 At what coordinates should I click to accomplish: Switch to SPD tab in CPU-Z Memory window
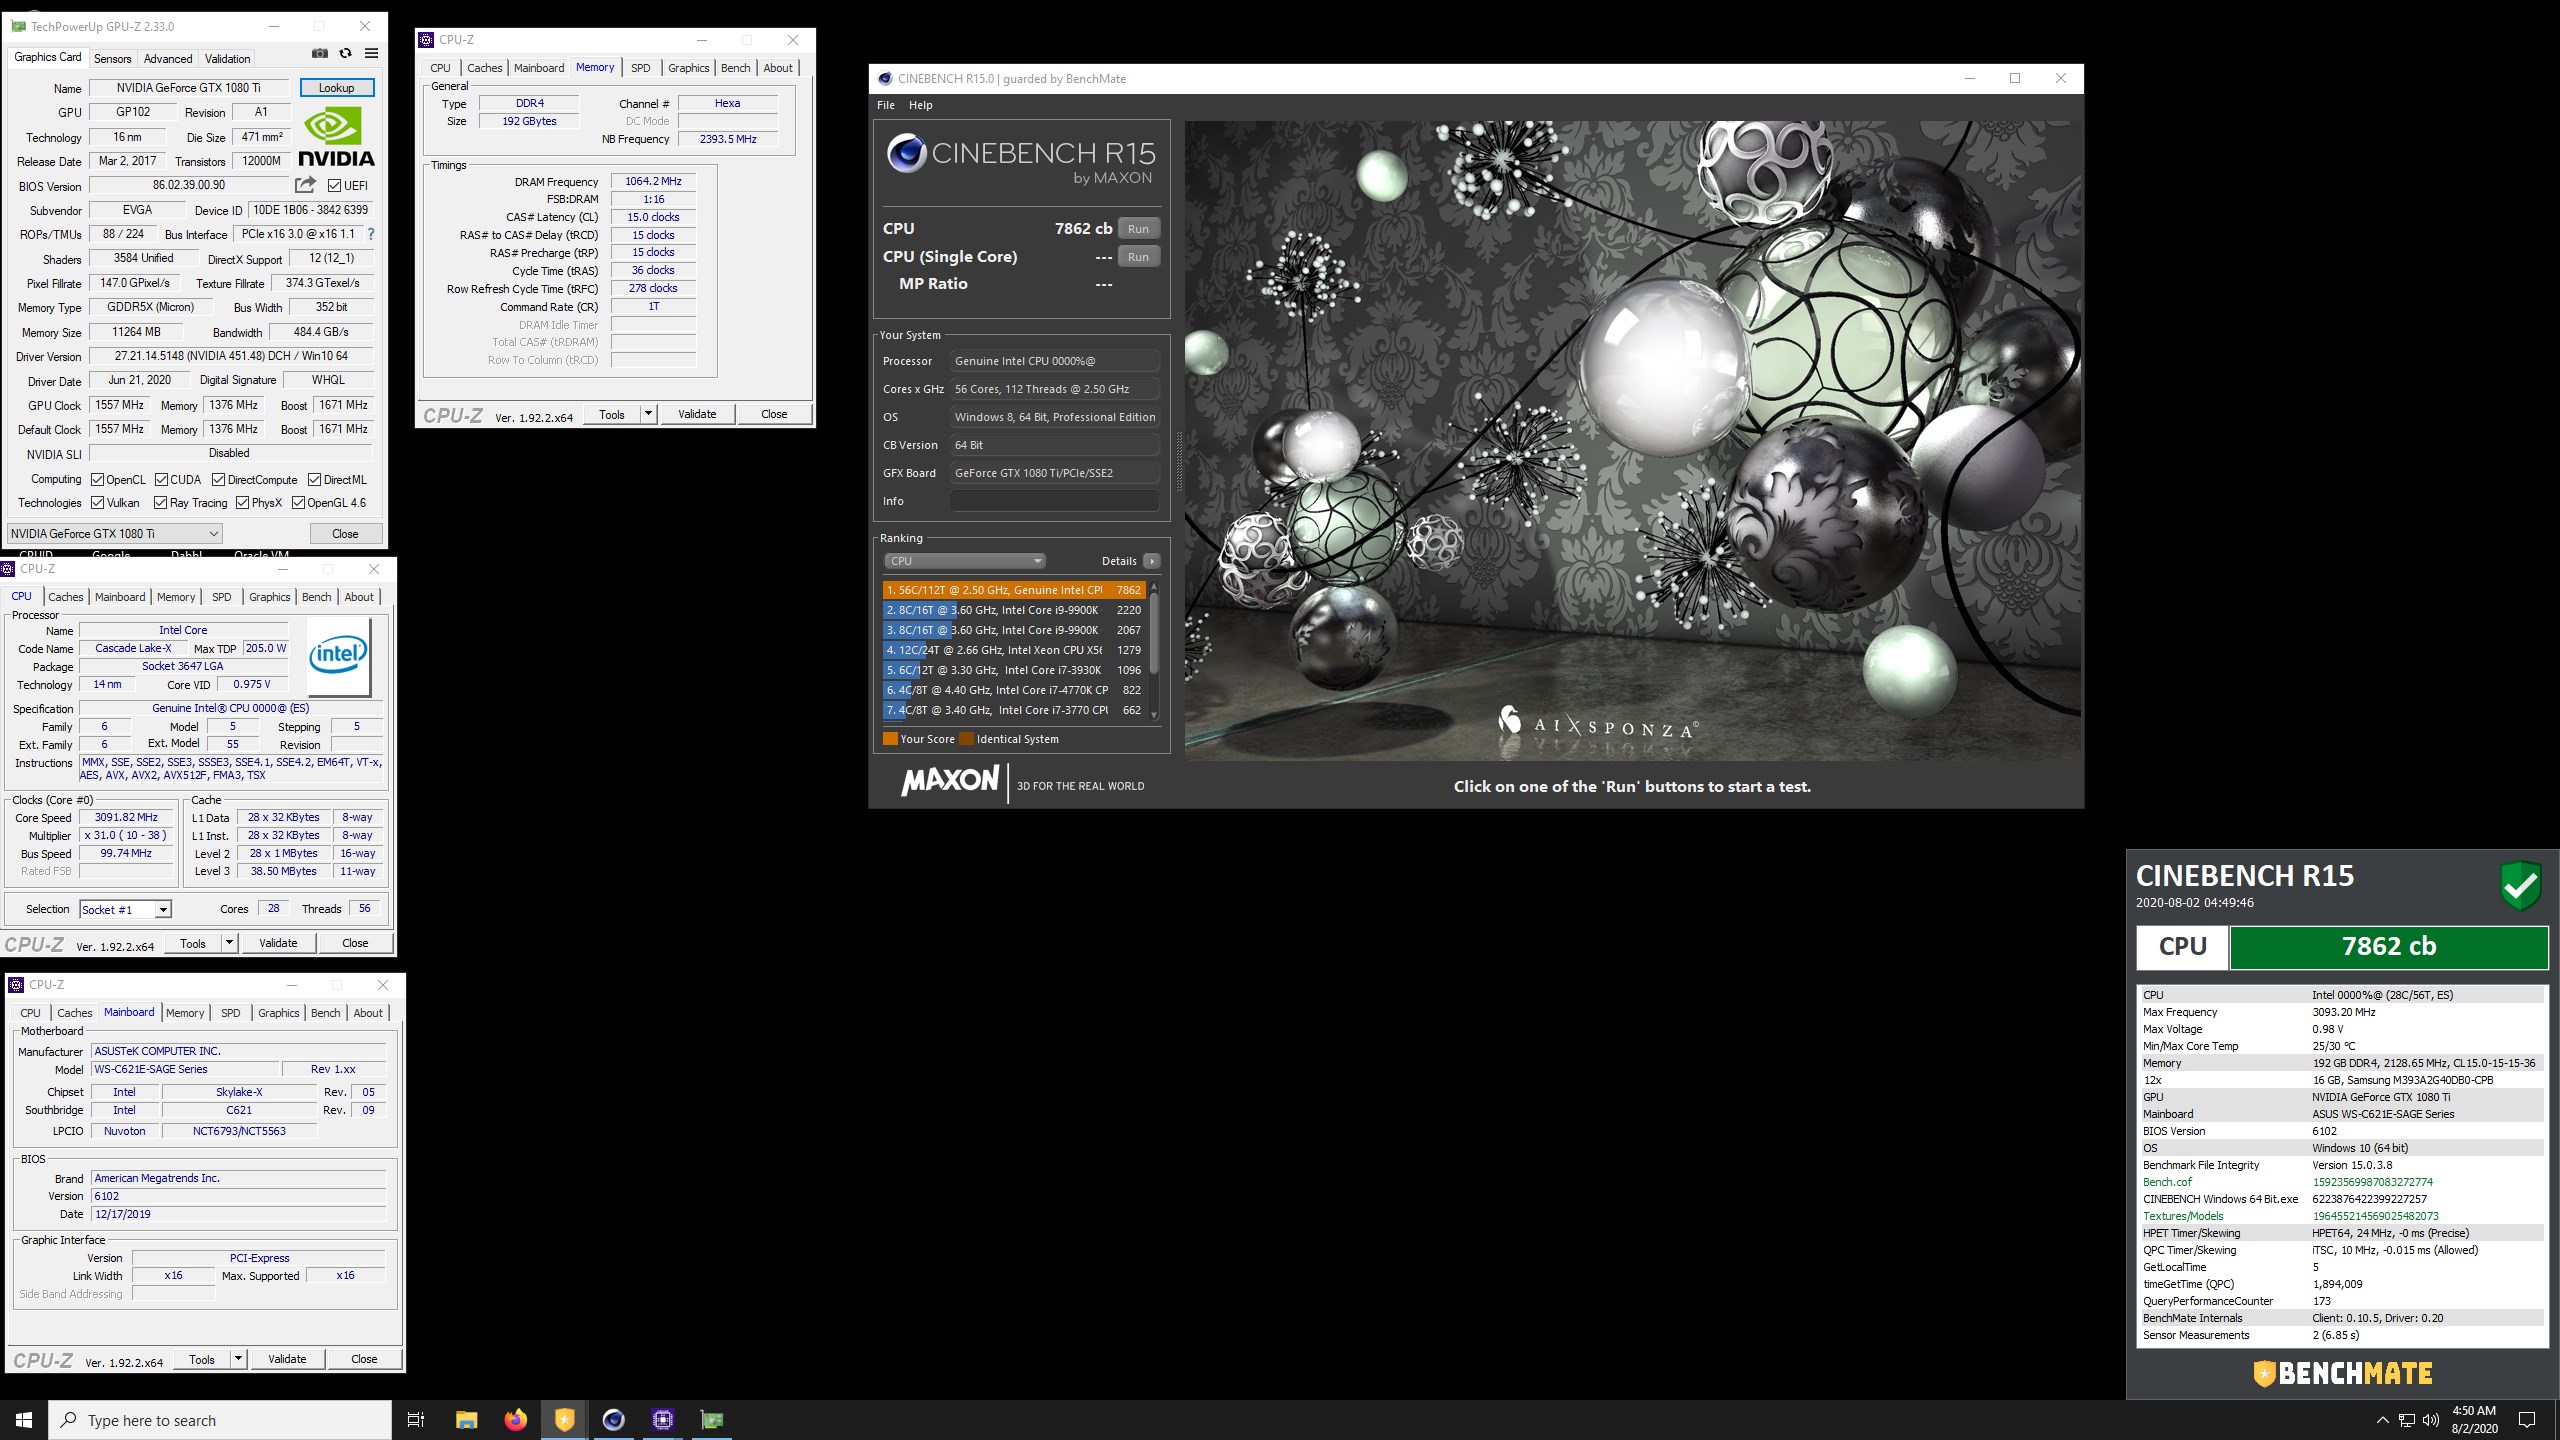pos(641,68)
